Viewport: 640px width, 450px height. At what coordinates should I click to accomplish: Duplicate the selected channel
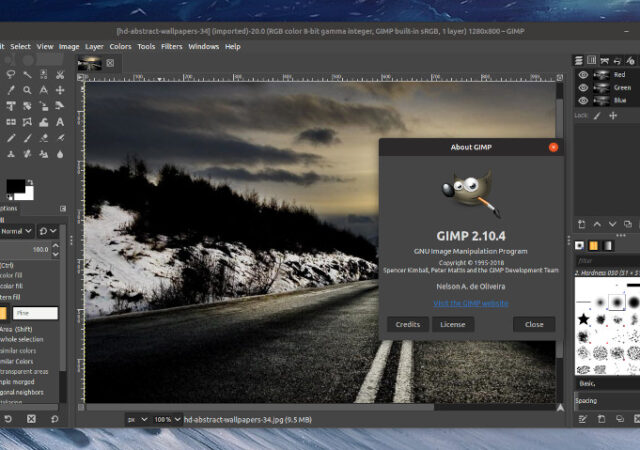coord(628,224)
